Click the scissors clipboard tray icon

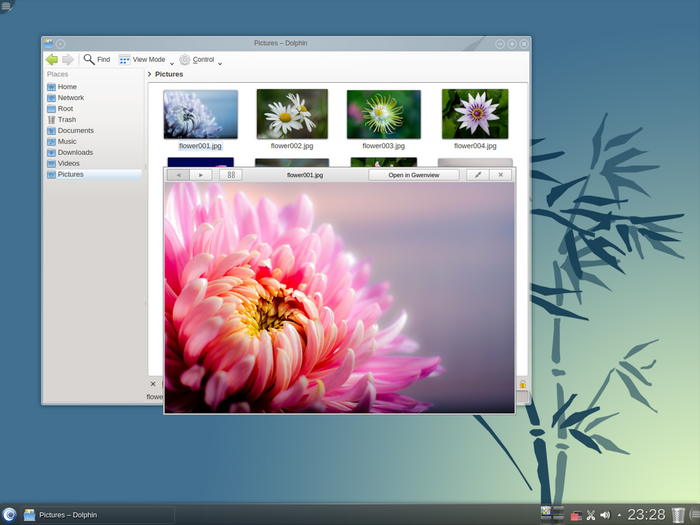[590, 515]
